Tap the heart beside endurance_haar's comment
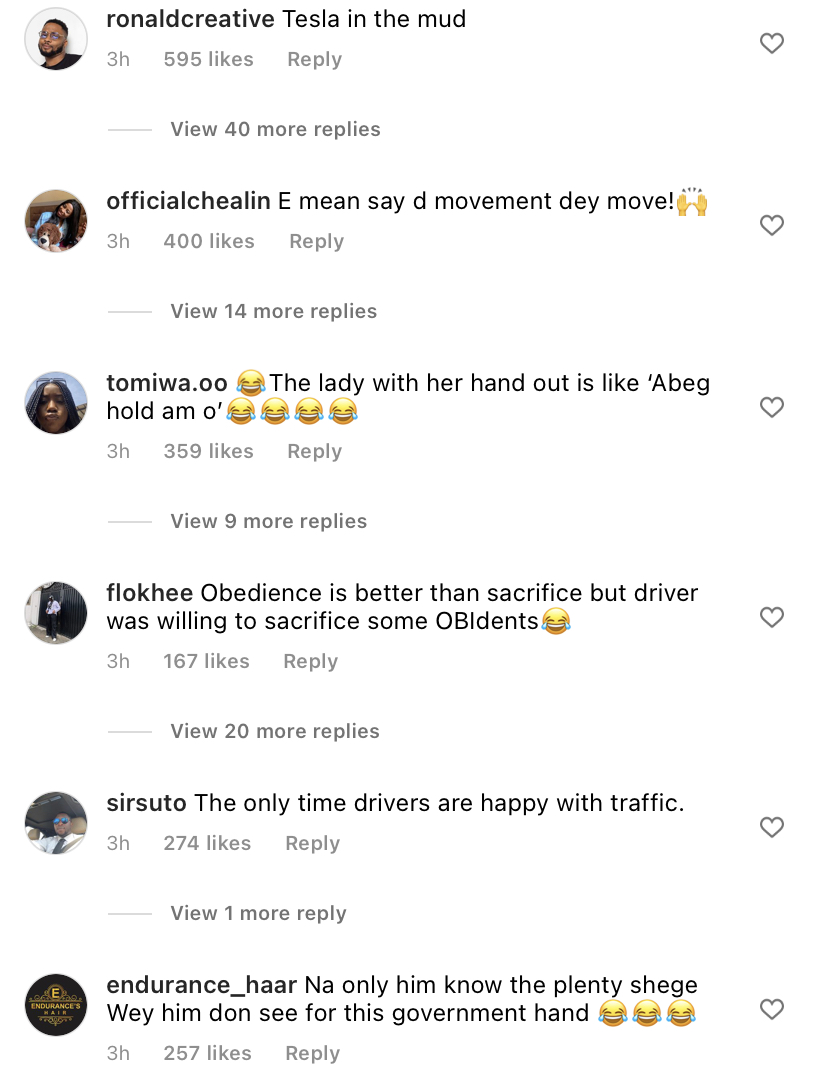The image size is (828, 1073). (x=771, y=1009)
